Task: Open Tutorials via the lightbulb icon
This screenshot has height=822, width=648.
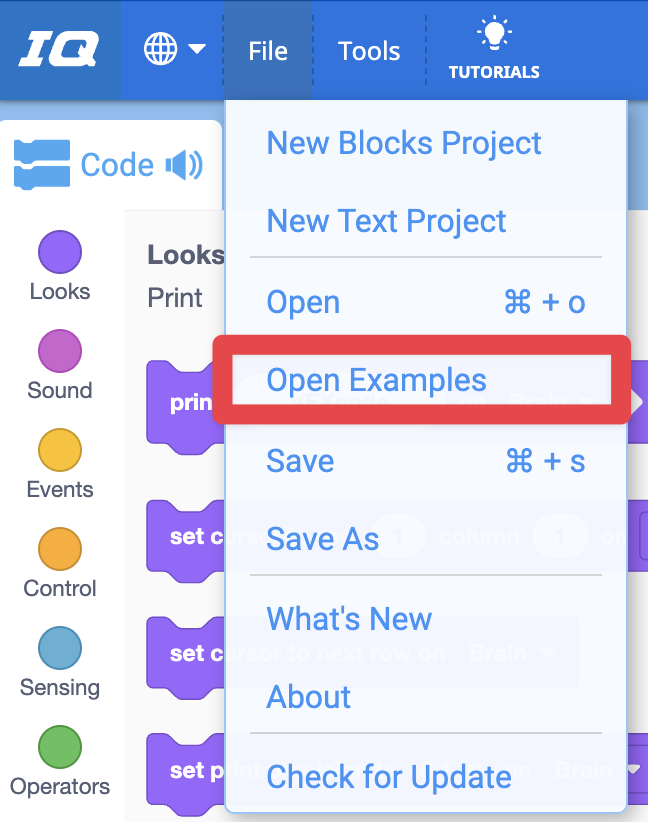Action: pos(494,45)
